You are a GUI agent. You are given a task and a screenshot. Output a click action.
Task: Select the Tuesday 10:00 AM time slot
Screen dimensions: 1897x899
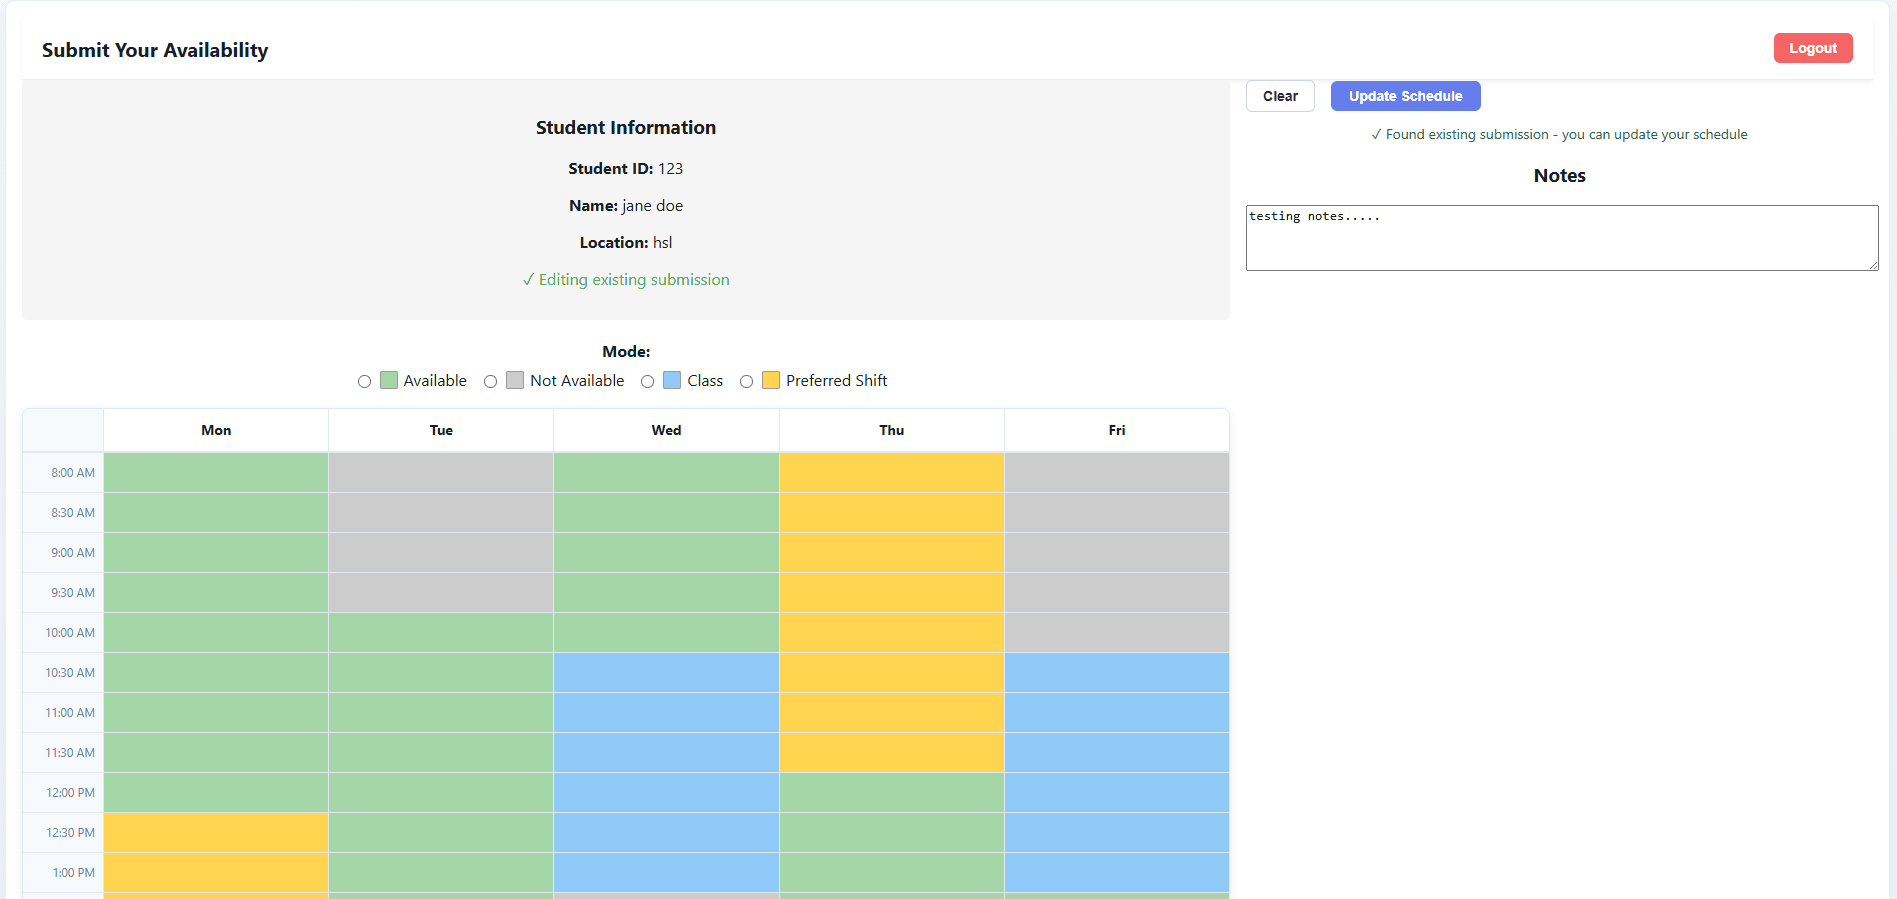441,633
